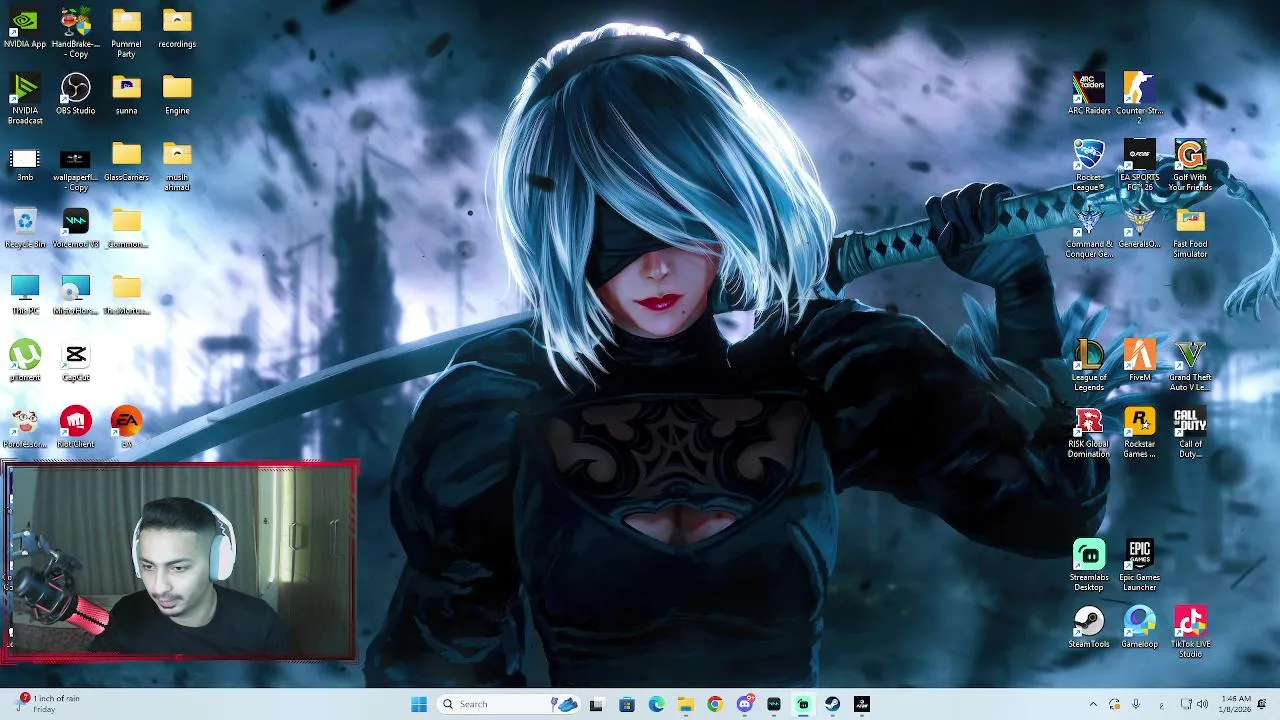Select the GlassCarriers folder

point(126,162)
